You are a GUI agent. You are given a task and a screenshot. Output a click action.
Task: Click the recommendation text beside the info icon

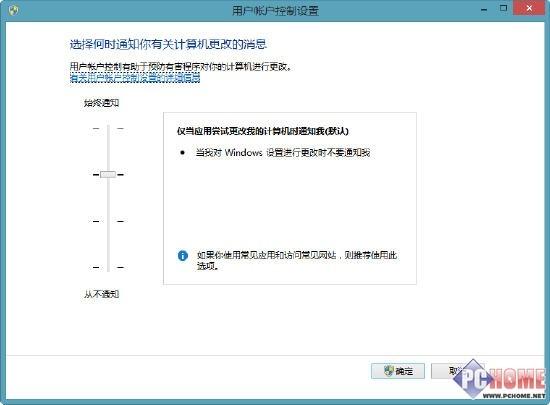coord(297,261)
